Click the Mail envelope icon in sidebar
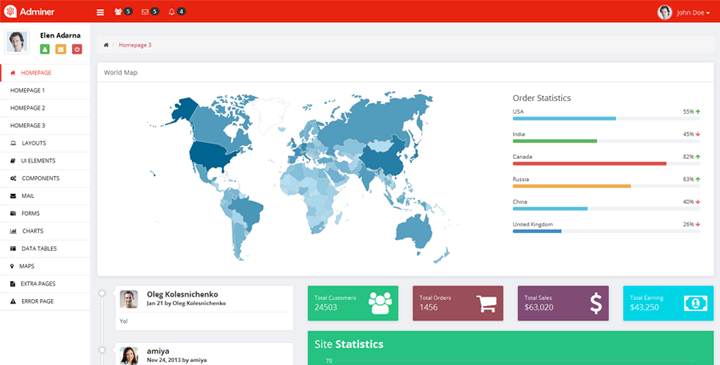 pos(13,196)
